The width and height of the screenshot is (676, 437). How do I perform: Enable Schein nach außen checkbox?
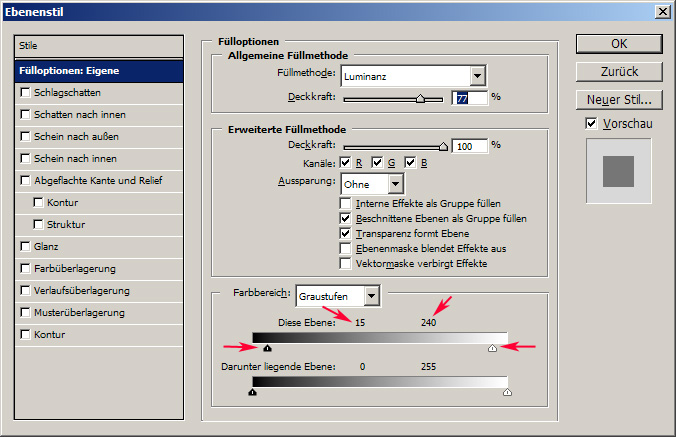tap(25, 136)
